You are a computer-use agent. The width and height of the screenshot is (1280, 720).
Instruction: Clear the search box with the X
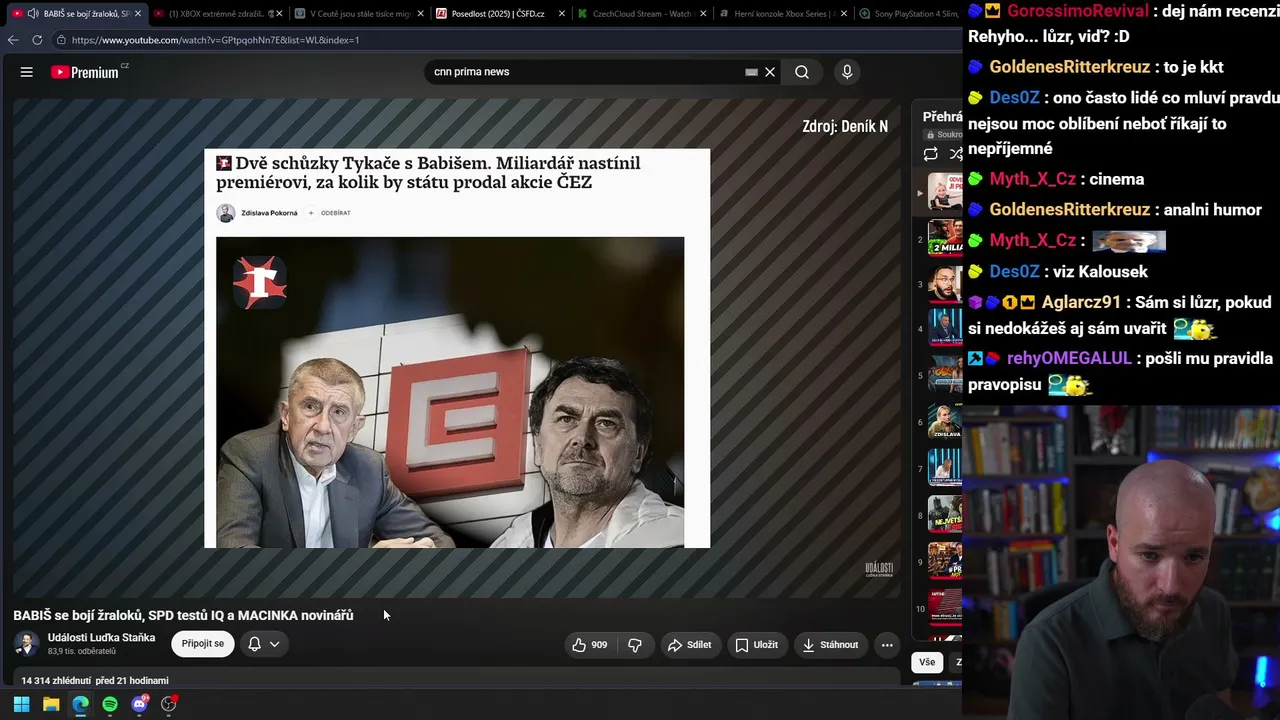point(770,72)
